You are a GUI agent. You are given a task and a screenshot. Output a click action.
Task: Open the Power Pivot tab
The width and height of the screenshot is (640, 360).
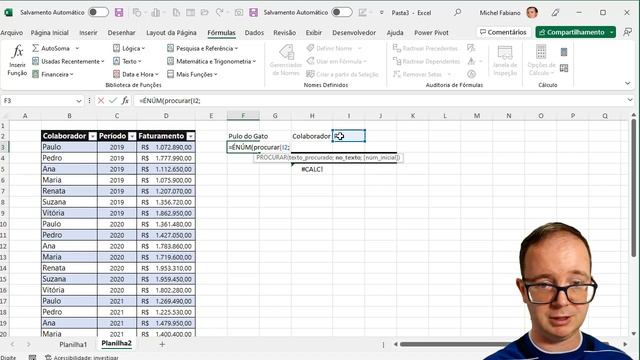pos(431,33)
